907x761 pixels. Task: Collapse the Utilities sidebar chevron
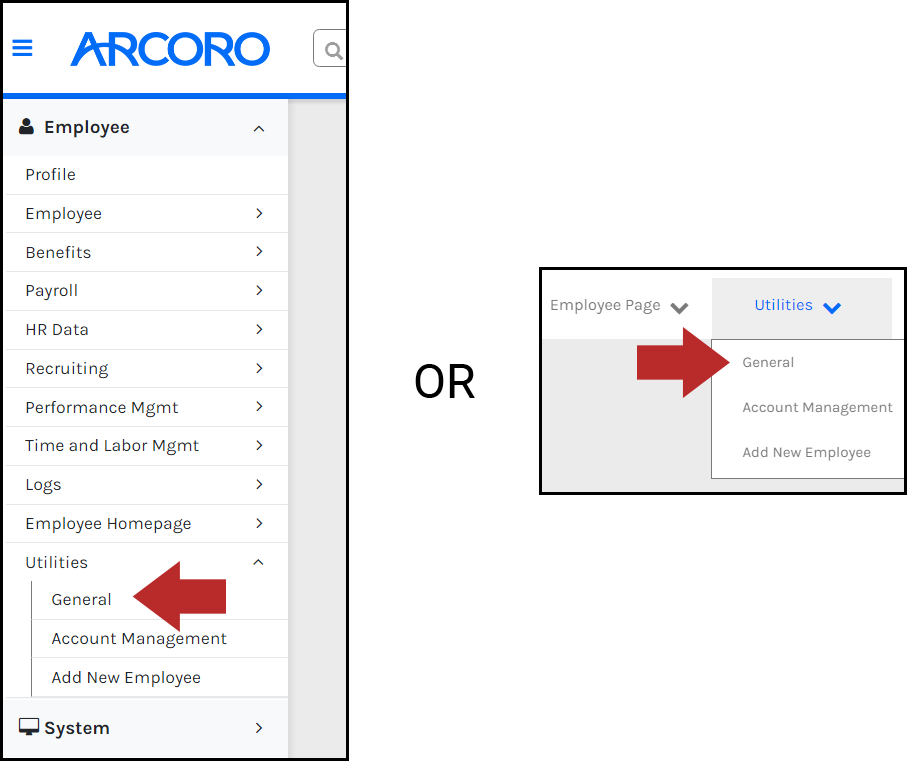[259, 562]
